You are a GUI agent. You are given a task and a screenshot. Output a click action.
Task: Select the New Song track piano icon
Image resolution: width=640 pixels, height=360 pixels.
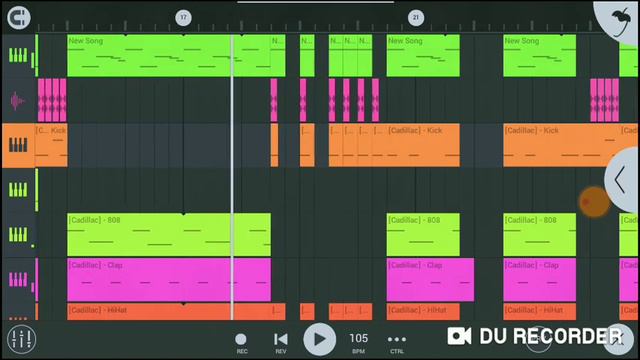pyautogui.click(x=18, y=55)
